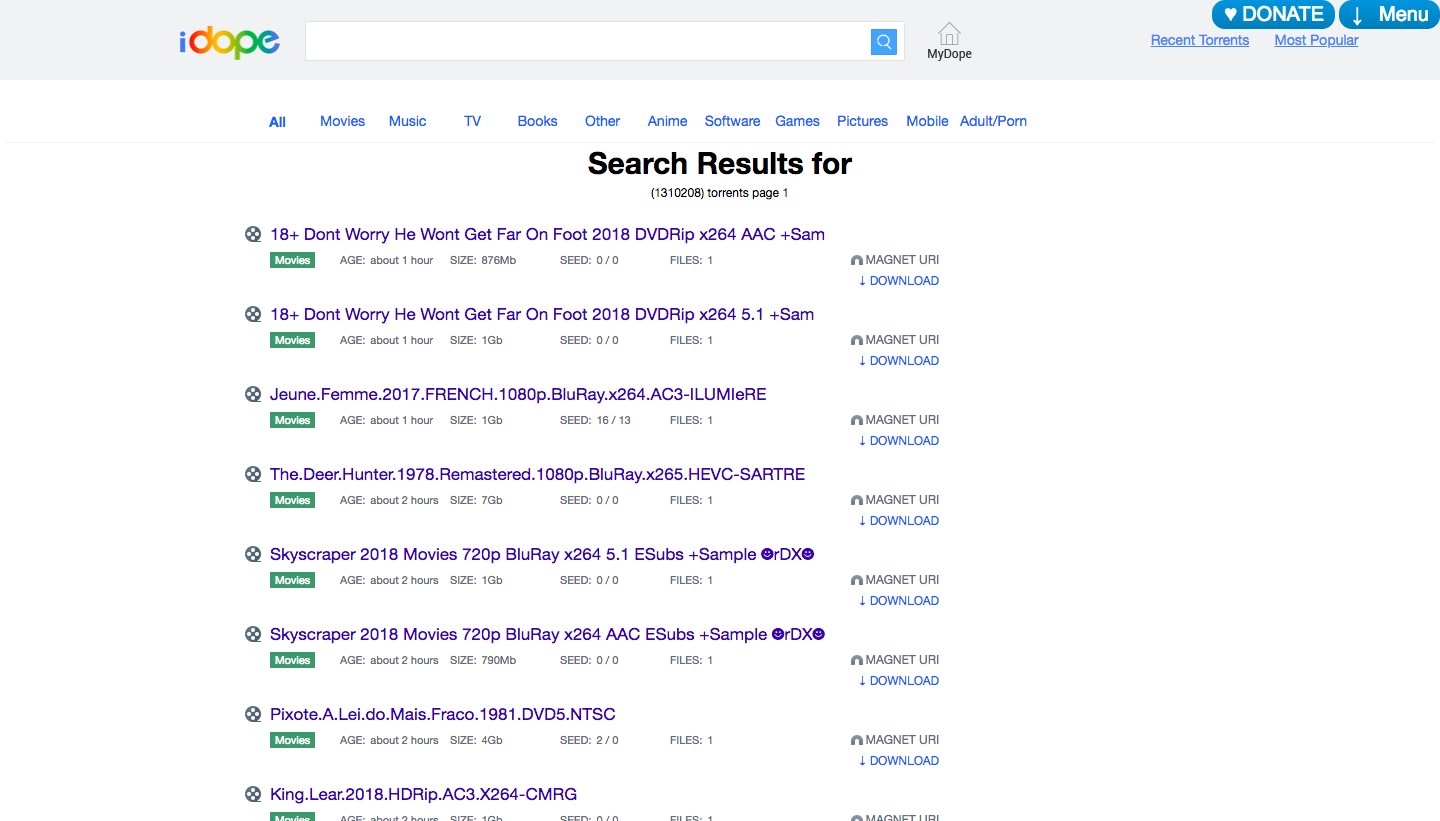Viewport: 1440px width, 821px height.
Task: Go to the Most Popular link
Action: [1316, 40]
